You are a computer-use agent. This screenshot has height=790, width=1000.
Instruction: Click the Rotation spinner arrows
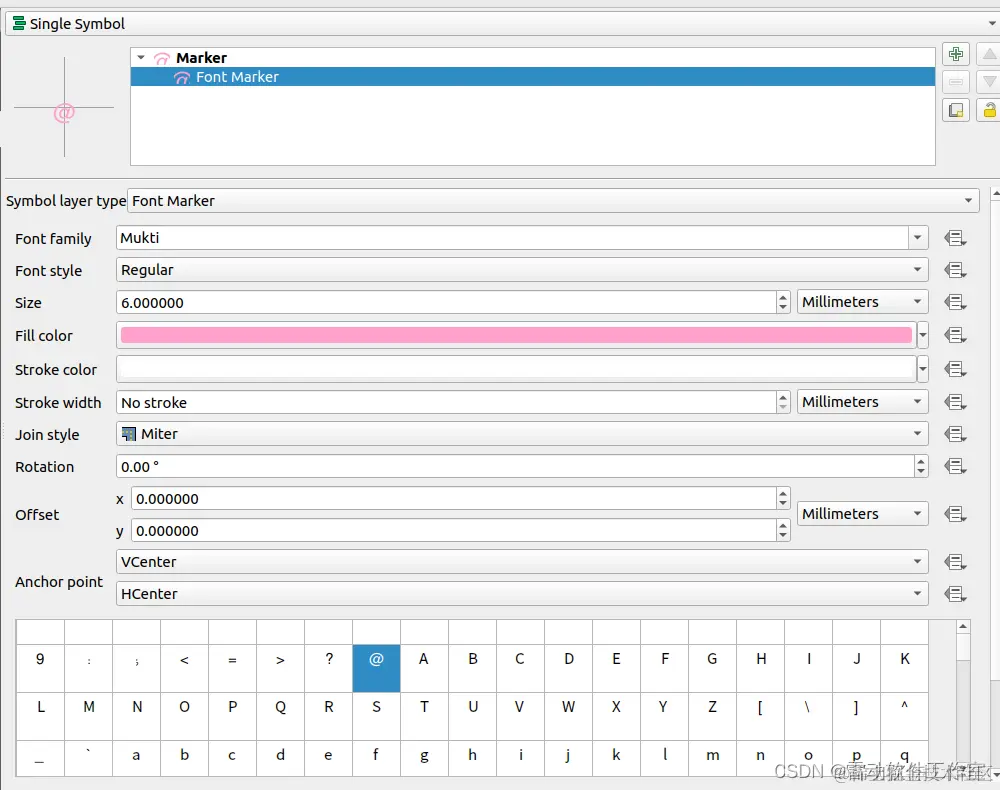[921, 467]
